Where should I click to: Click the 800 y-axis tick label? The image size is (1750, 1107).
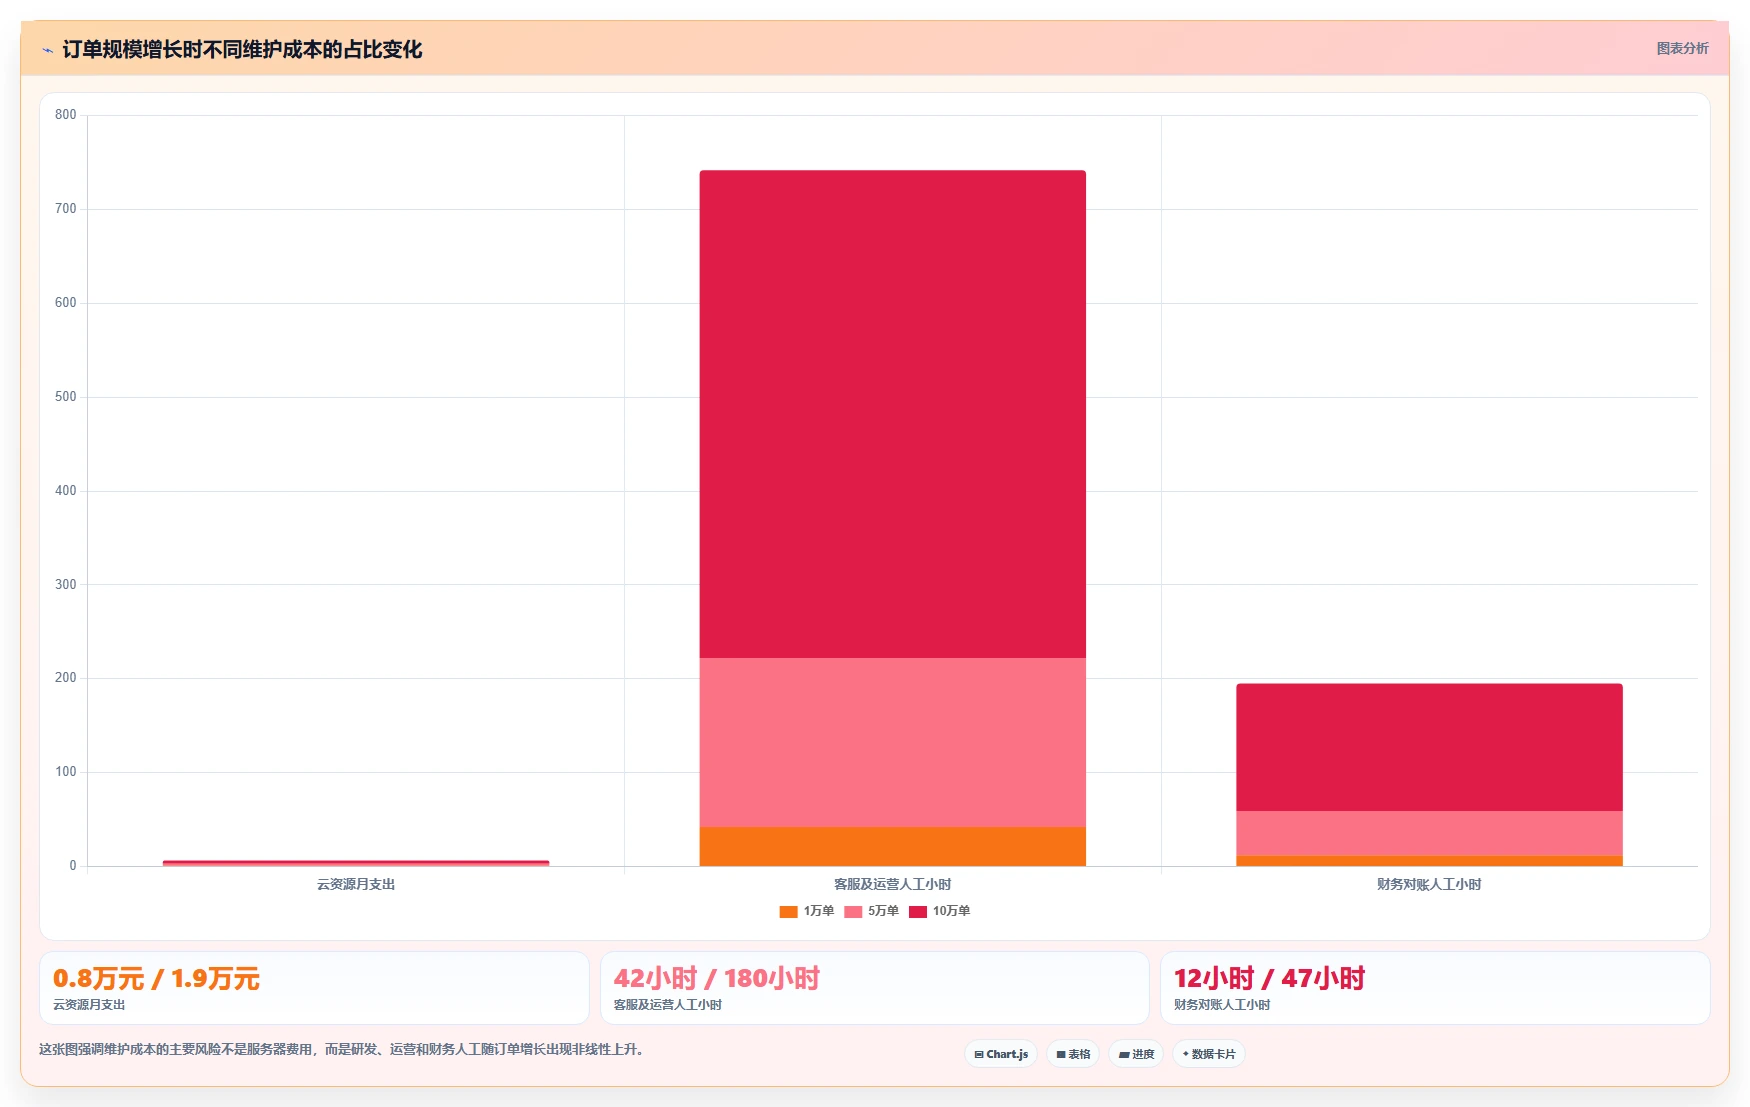[x=66, y=115]
